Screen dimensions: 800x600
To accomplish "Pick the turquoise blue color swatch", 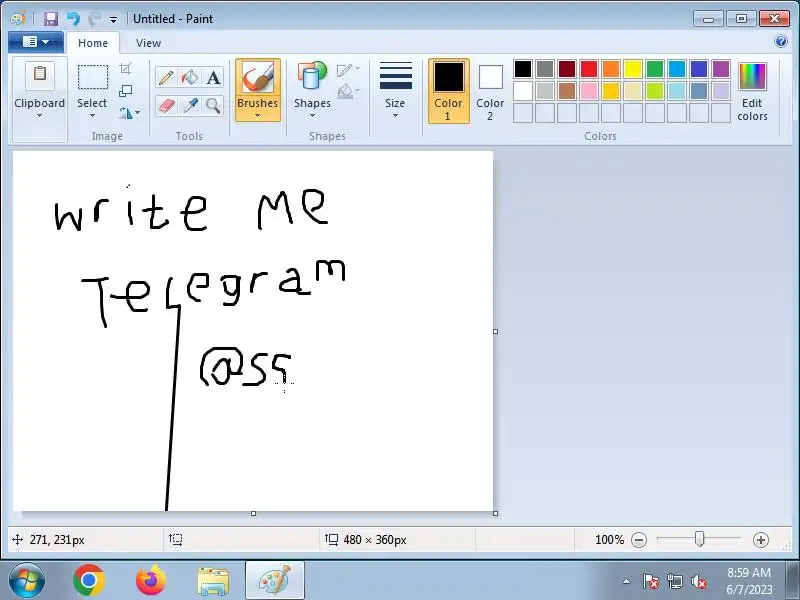I will [677, 69].
